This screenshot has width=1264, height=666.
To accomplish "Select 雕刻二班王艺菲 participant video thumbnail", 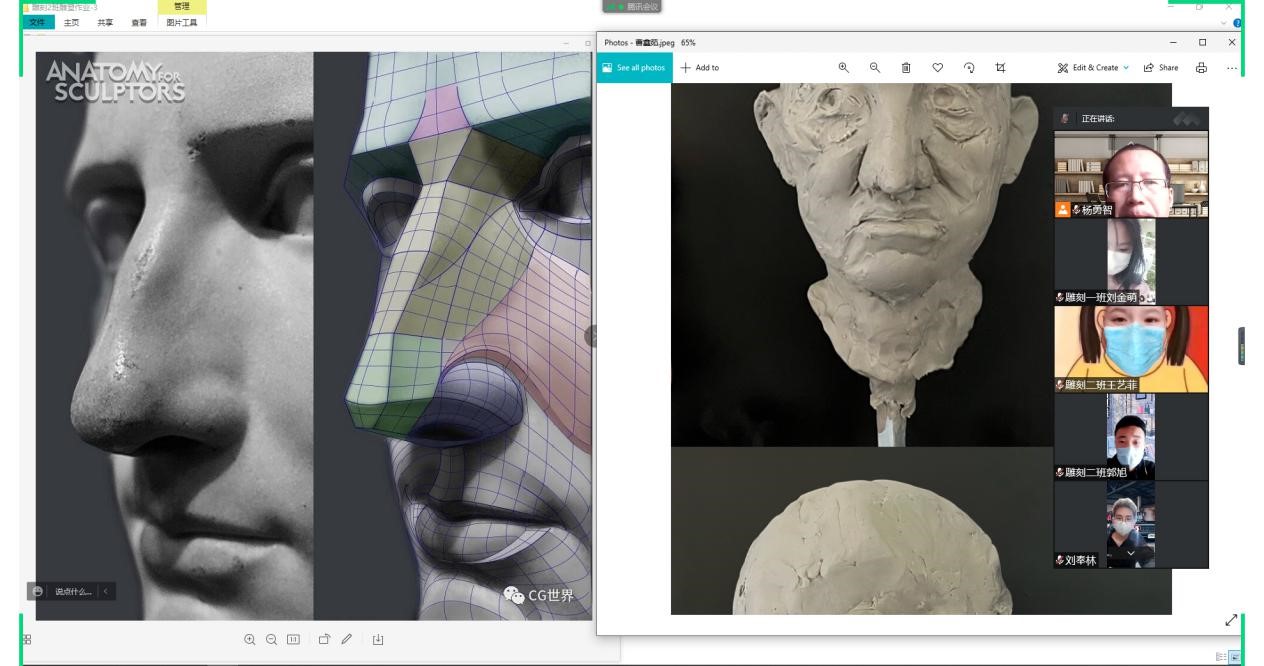I will click(x=1131, y=348).
